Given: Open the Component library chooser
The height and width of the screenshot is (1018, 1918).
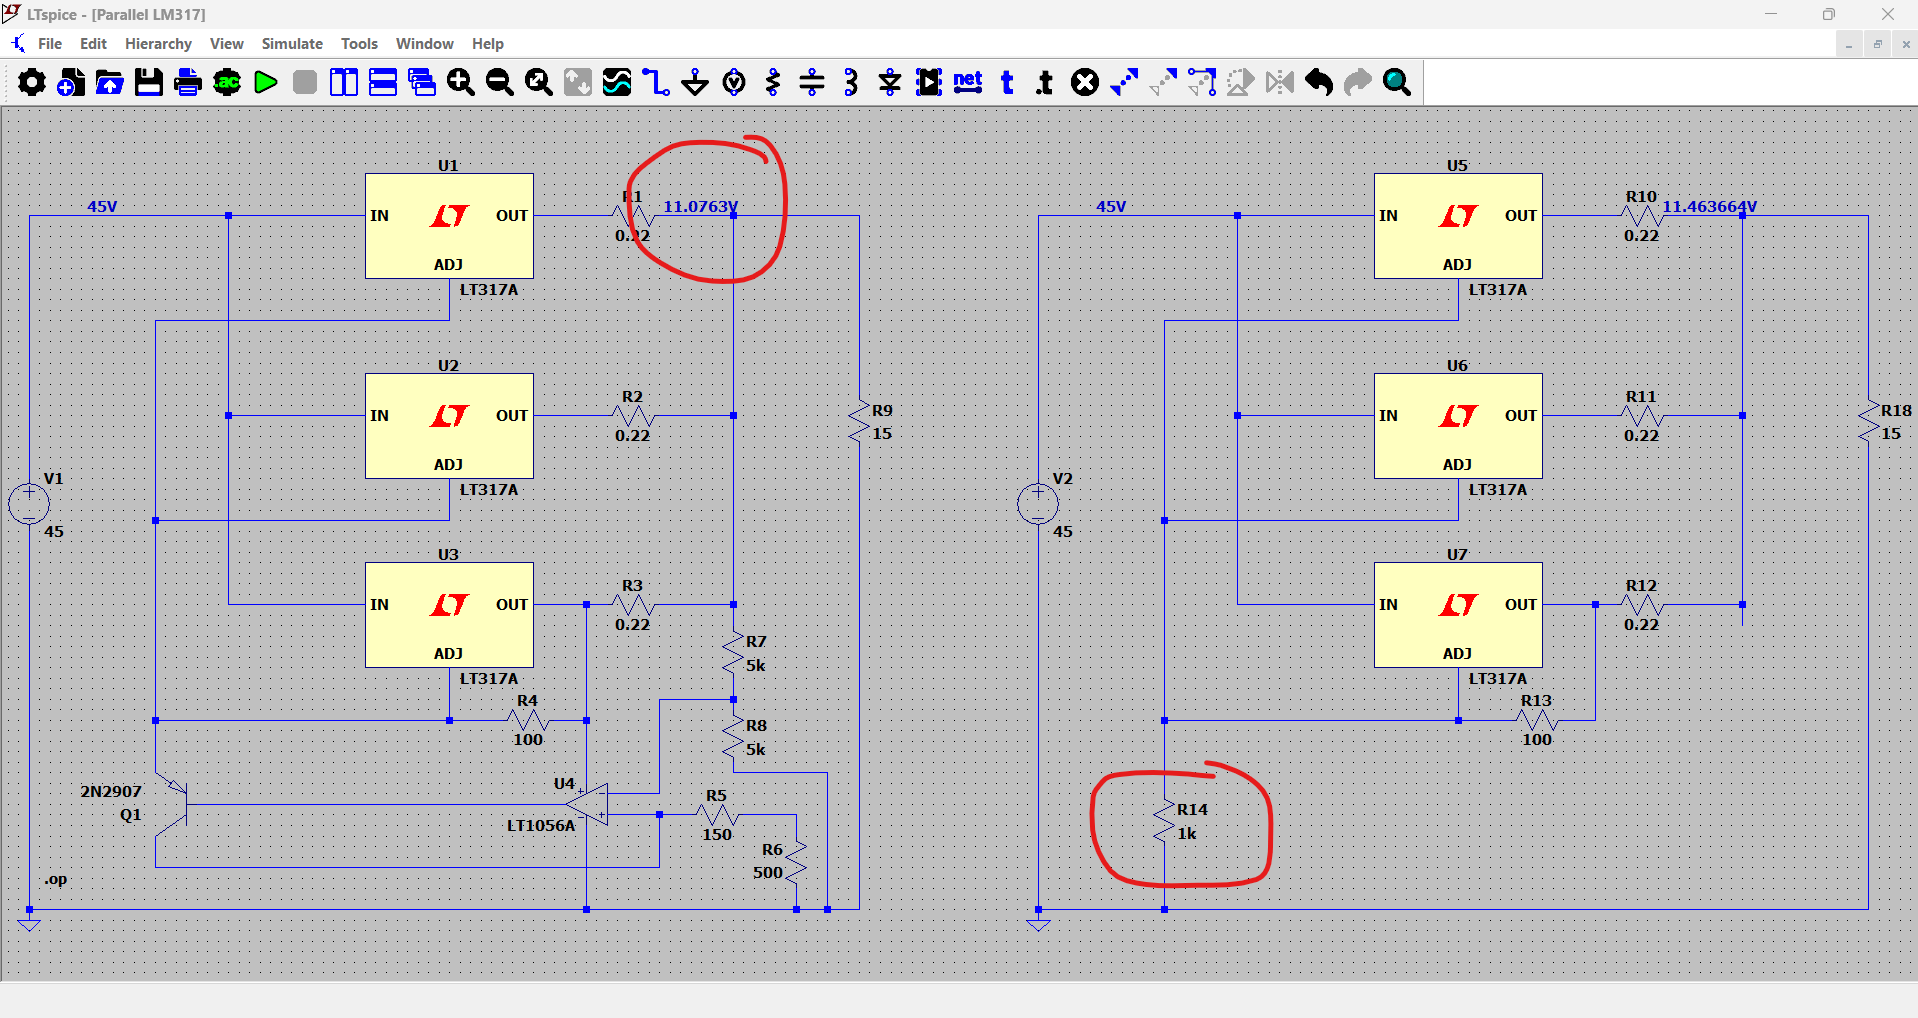Looking at the screenshot, I should click(x=929, y=82).
